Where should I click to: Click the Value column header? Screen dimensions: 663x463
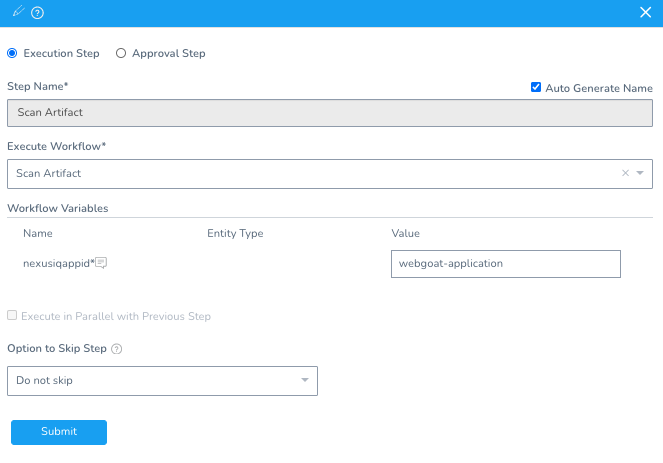click(405, 233)
